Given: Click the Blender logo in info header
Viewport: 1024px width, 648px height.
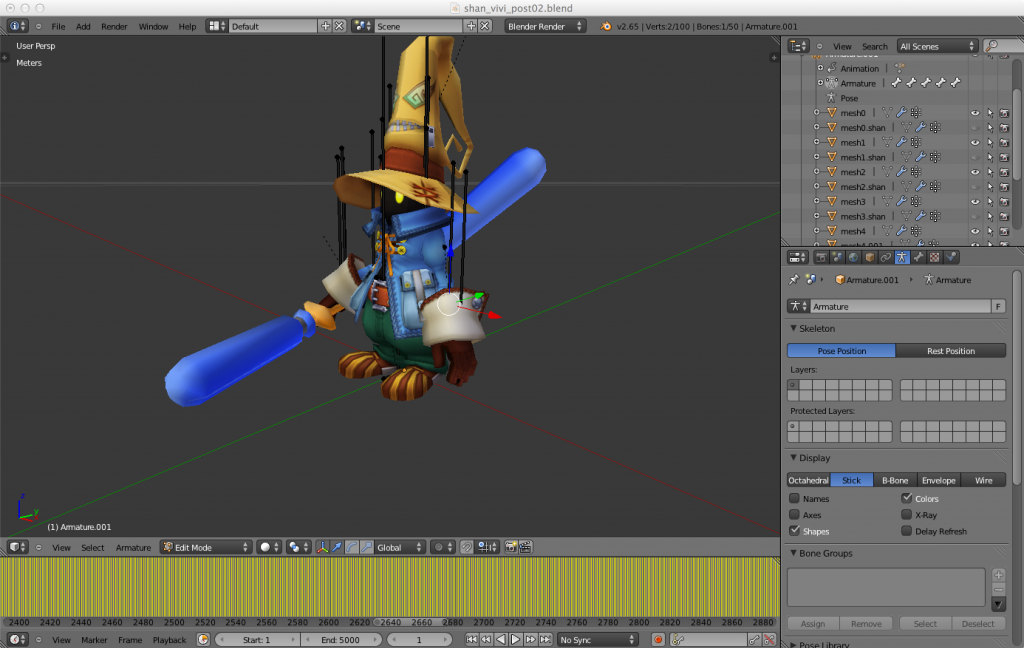Looking at the screenshot, I should pyautogui.click(x=606, y=26).
